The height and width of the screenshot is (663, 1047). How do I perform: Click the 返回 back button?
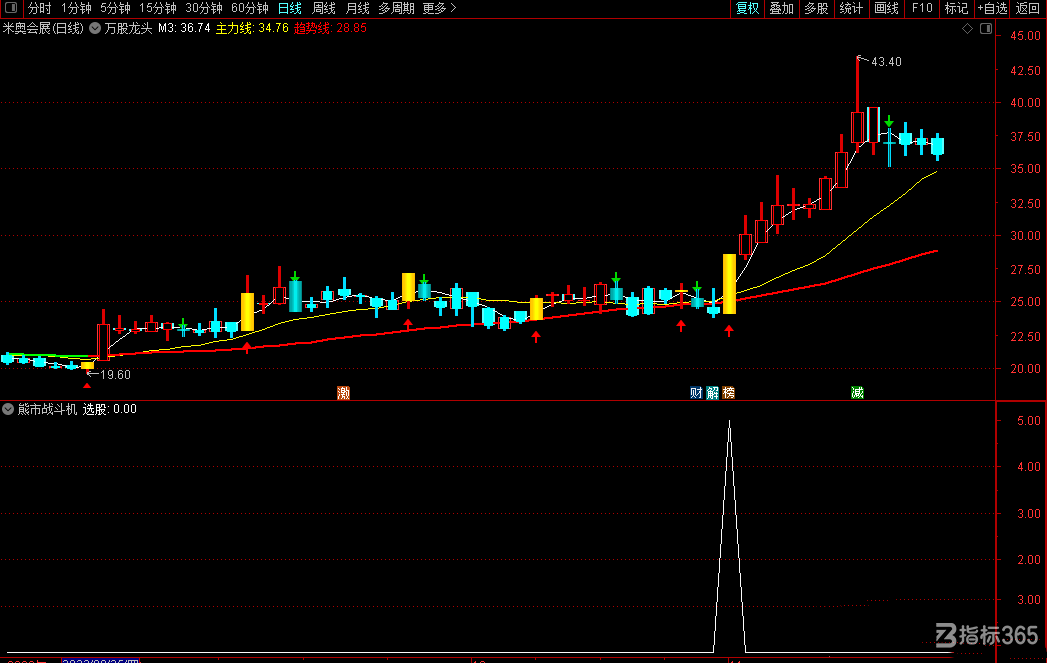(1027, 8)
